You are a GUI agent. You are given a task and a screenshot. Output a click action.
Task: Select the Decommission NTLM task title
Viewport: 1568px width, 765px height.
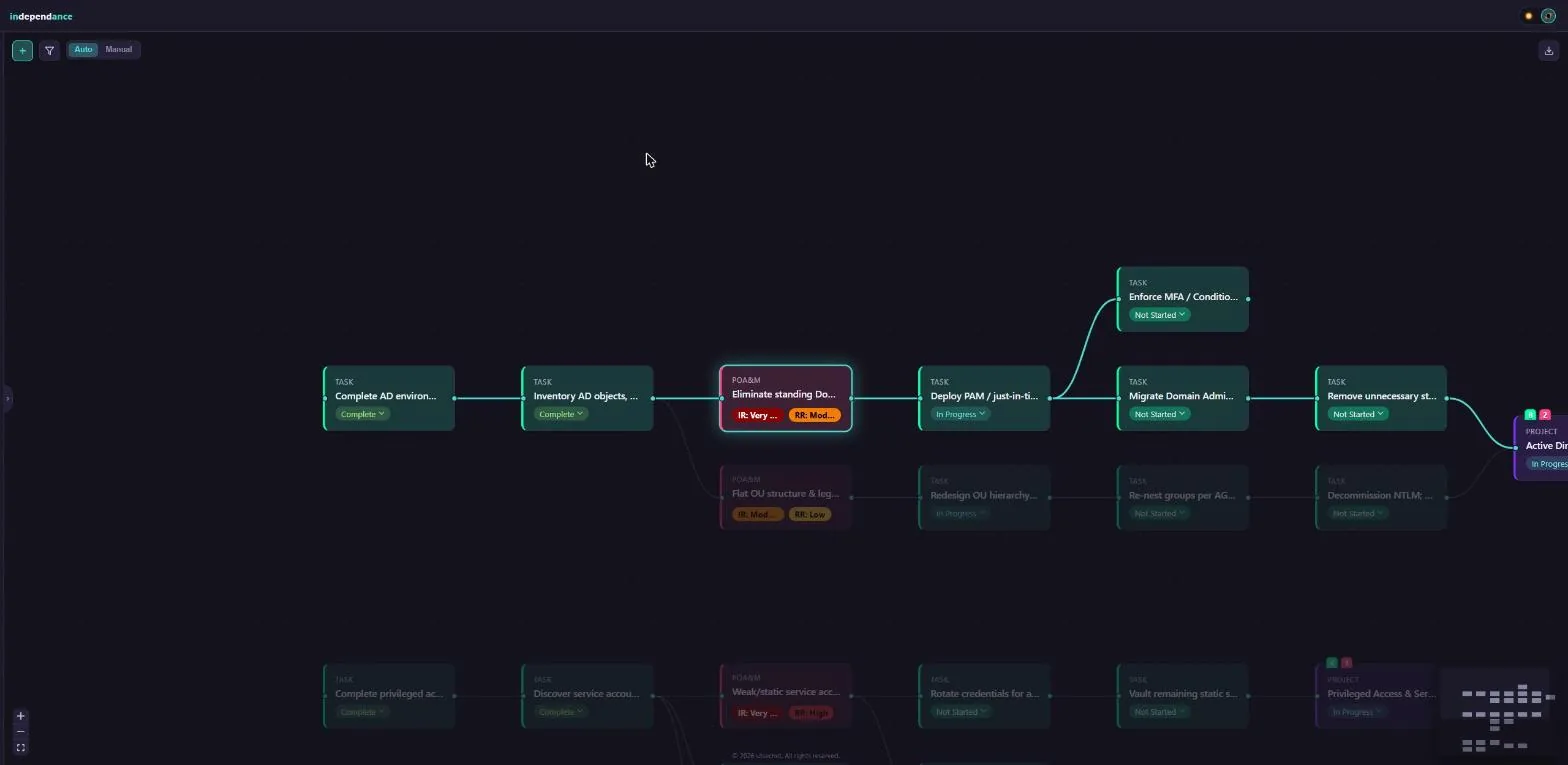[1380, 495]
